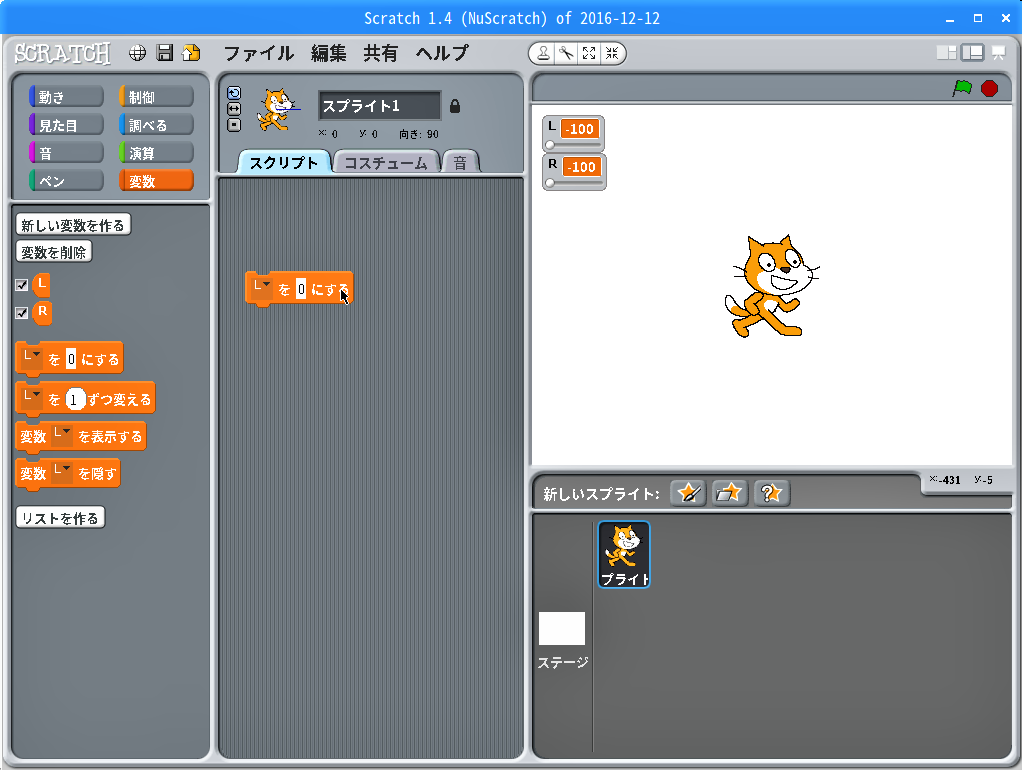The image size is (1022, 770).
Task: Toggle the checkbox for variable R
Action: tap(22, 313)
